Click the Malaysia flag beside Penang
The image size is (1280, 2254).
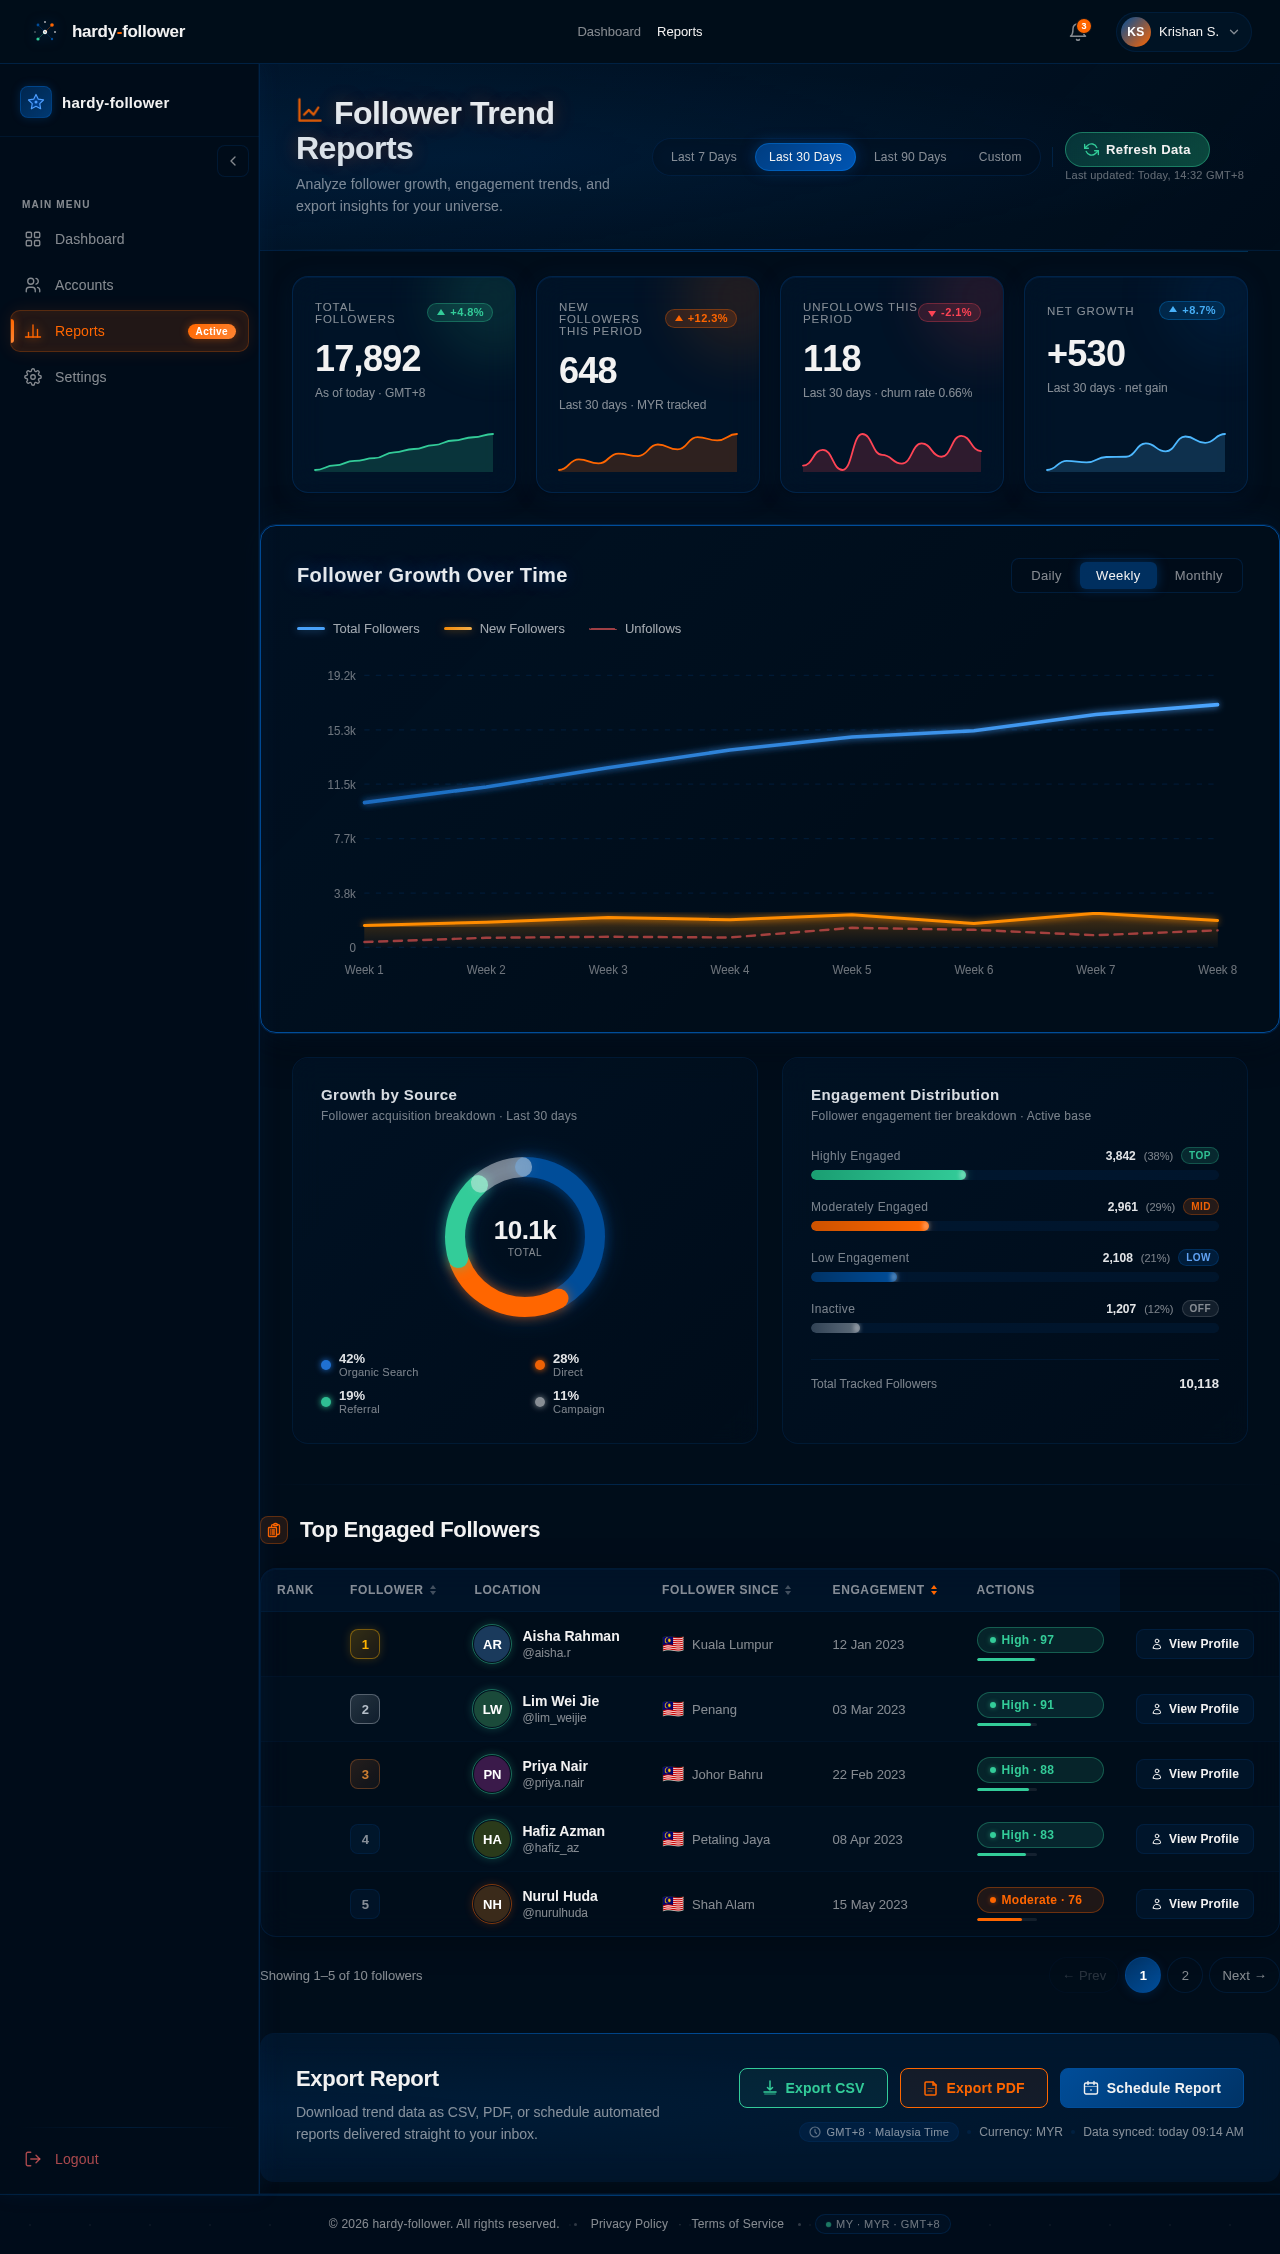tap(673, 1709)
